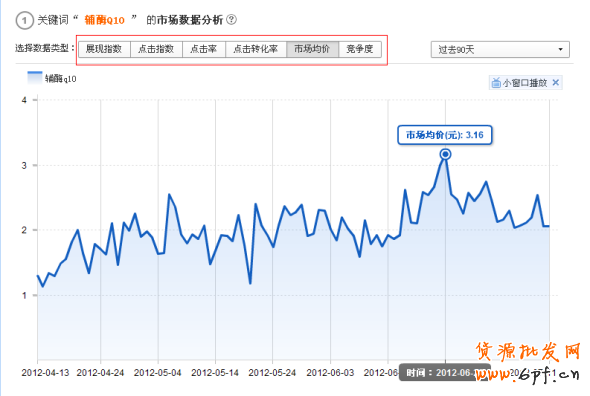Open the 过去90天 time range dropdown
590x396 pixels.
coord(500,50)
